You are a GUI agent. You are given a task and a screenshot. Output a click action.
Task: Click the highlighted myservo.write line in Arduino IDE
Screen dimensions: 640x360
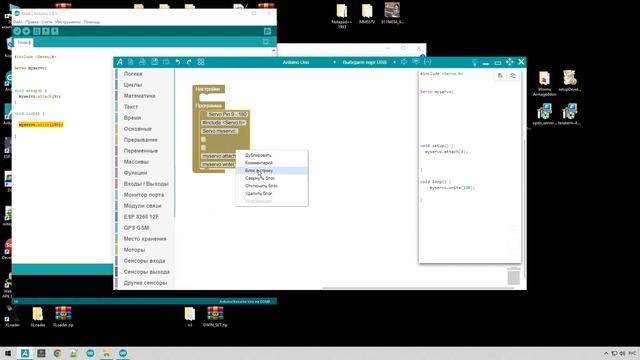tap(41, 124)
